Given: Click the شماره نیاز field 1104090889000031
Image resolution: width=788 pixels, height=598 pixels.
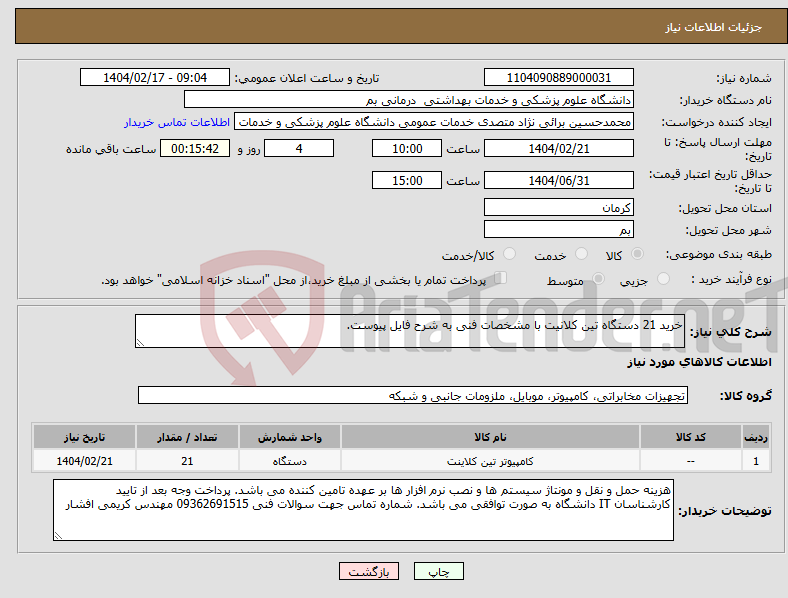Looking at the screenshot, I should (x=558, y=77).
